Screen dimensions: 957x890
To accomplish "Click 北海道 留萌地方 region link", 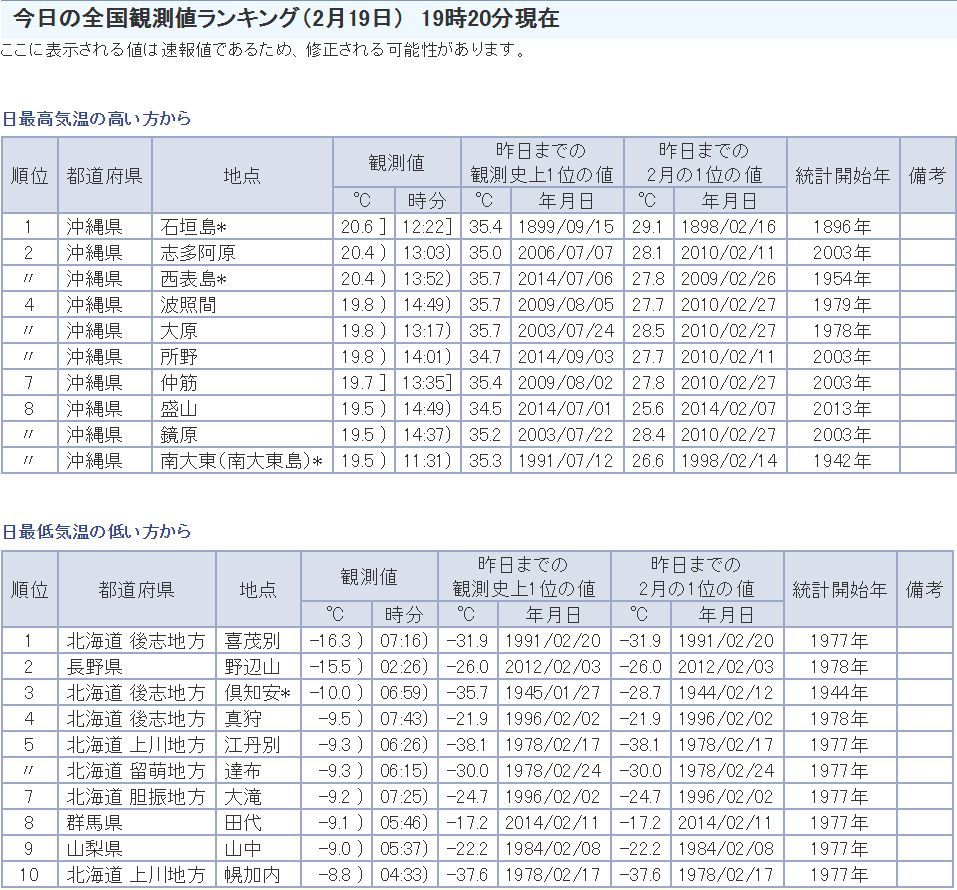I will pyautogui.click(x=136, y=771).
